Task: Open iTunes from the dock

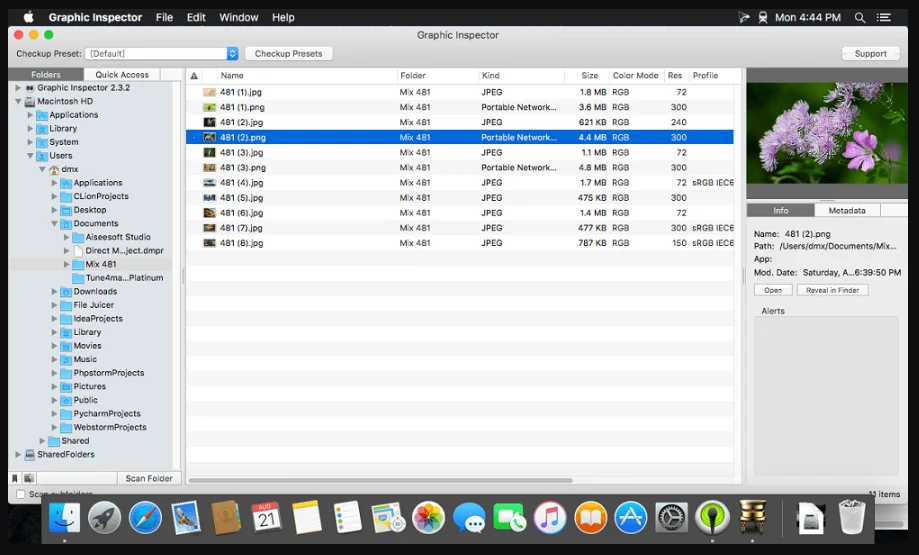Action: tap(550, 518)
